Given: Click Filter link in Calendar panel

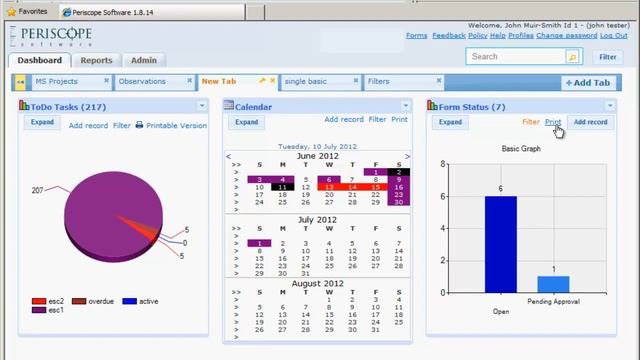Looking at the screenshot, I should pyautogui.click(x=377, y=119).
